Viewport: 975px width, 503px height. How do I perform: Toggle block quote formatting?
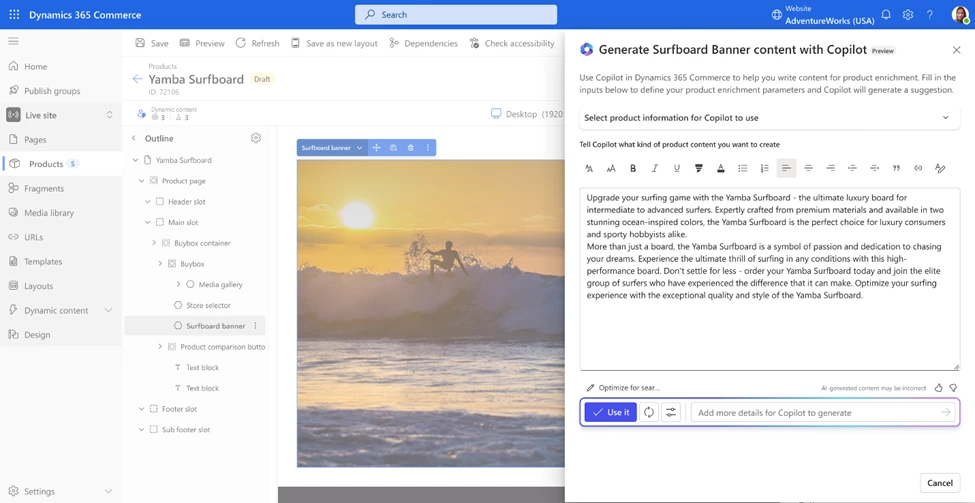[896, 168]
